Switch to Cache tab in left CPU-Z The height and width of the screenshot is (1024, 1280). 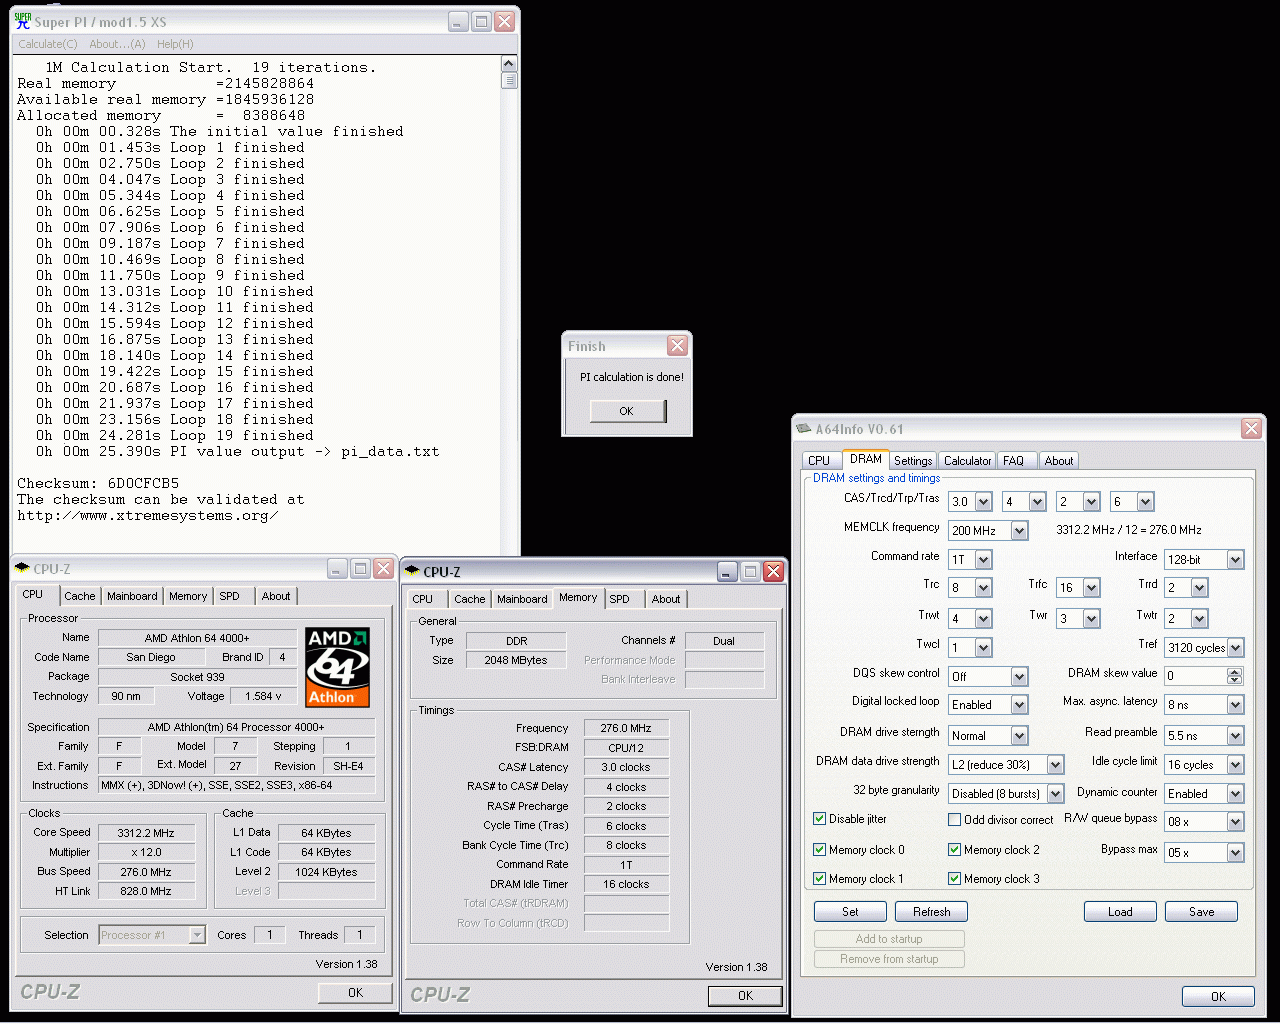[x=80, y=596]
